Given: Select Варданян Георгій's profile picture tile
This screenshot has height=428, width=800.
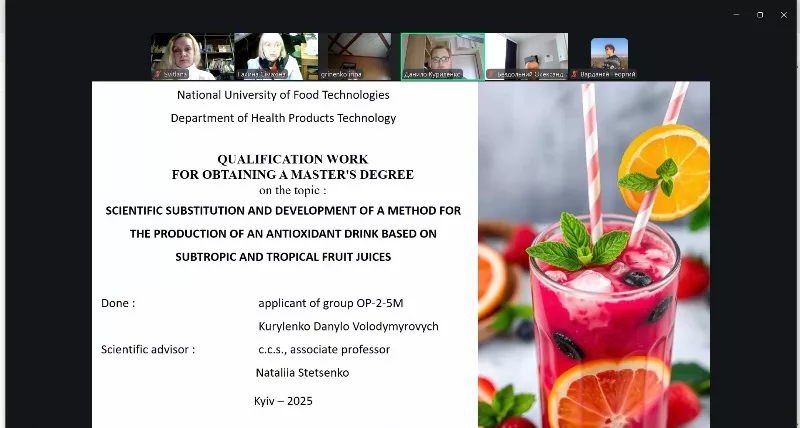Looking at the screenshot, I should [x=609, y=52].
